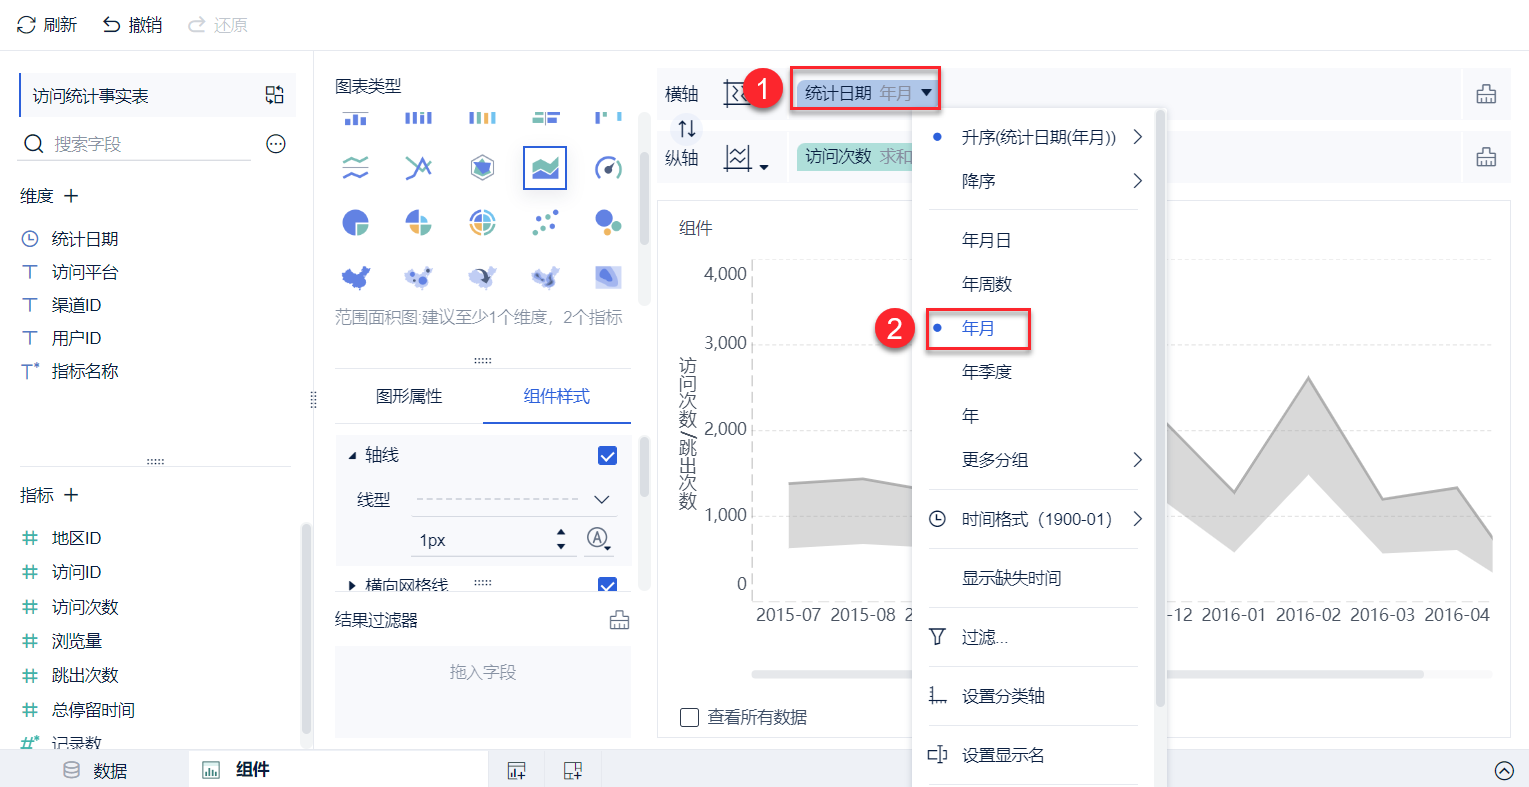Viewport: 1529px width, 787px height.
Task: Click the 刷新 refresh button
Action: tap(47, 25)
